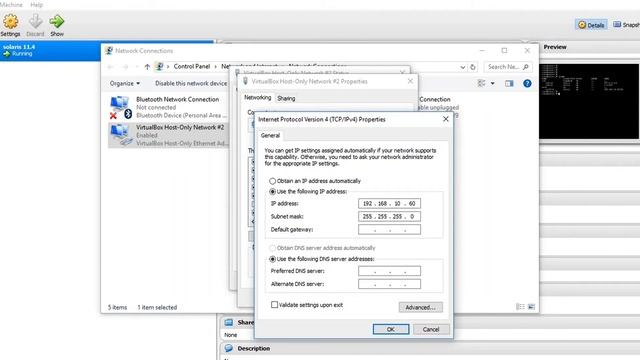Open the view options dropdown arrow

pyautogui.click(x=493, y=83)
